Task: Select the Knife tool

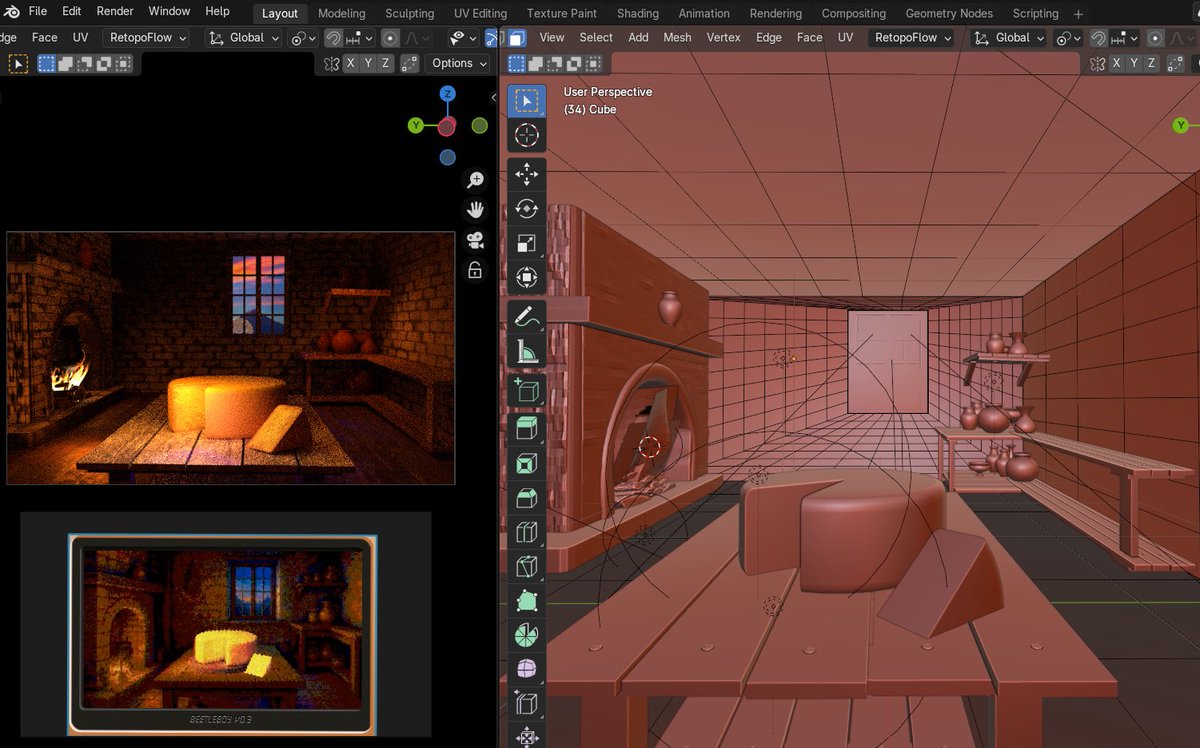Action: tap(527, 566)
